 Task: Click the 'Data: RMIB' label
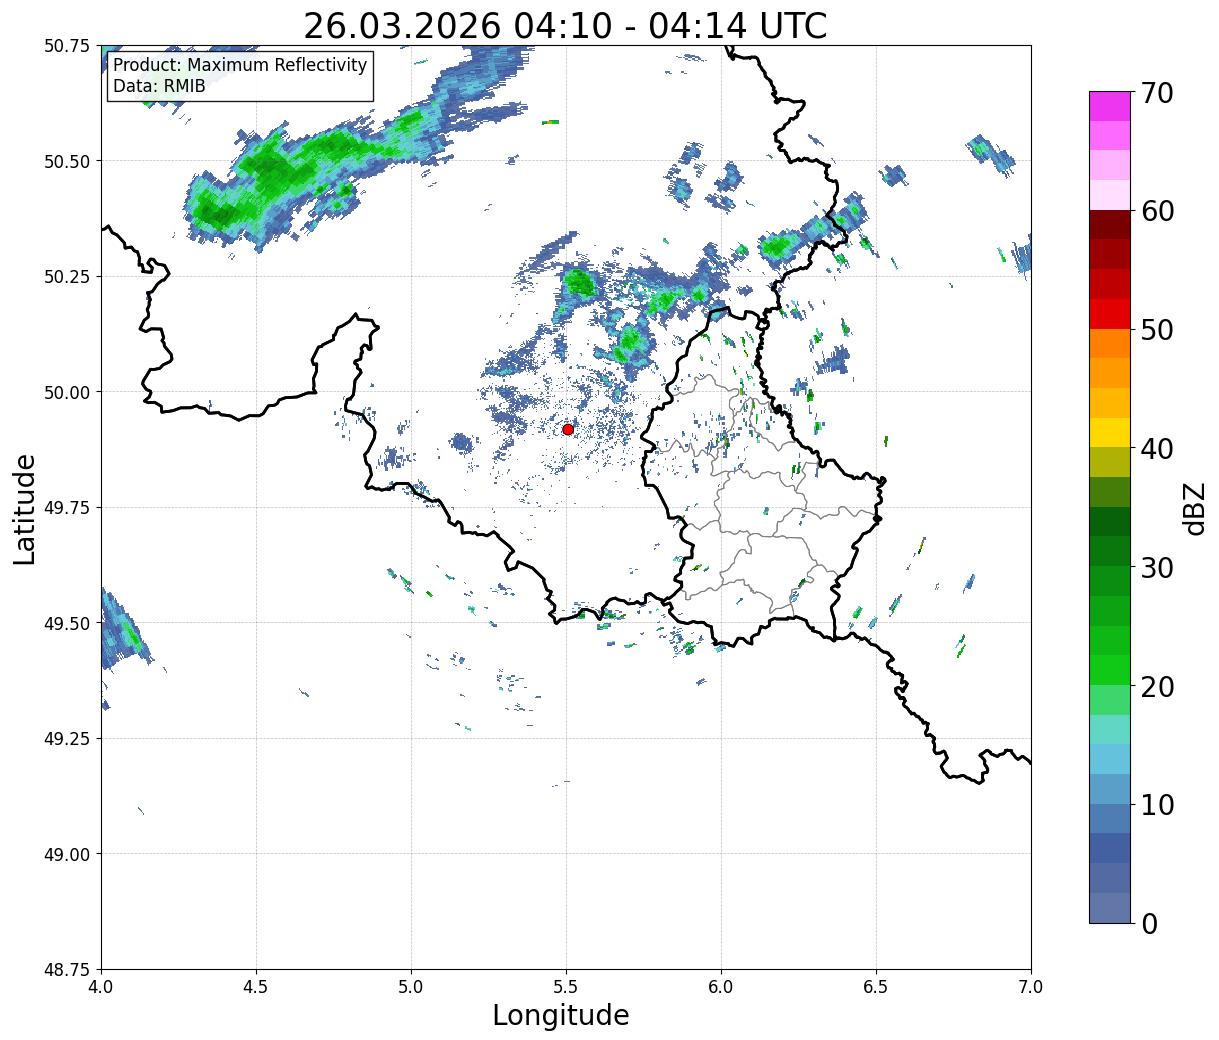[159, 87]
